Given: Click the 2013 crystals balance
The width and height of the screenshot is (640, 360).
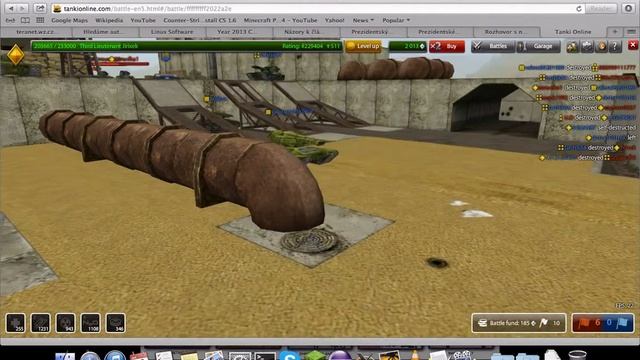Looking at the screenshot, I should tap(407, 46).
